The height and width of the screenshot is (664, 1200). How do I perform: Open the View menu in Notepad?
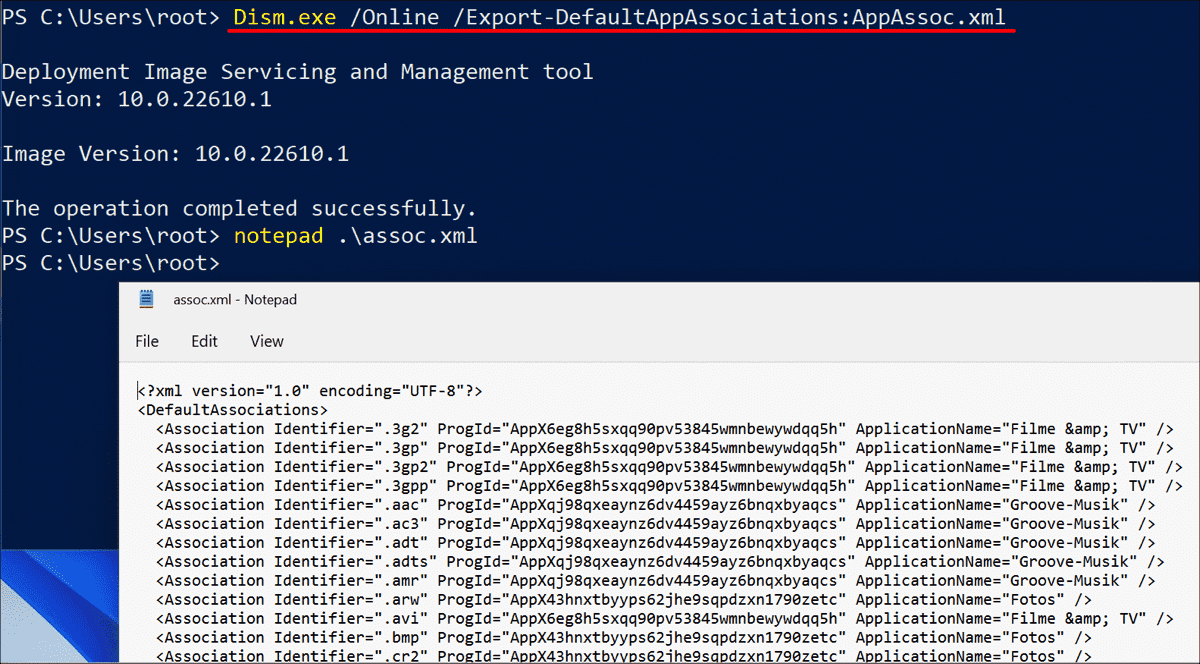click(266, 341)
